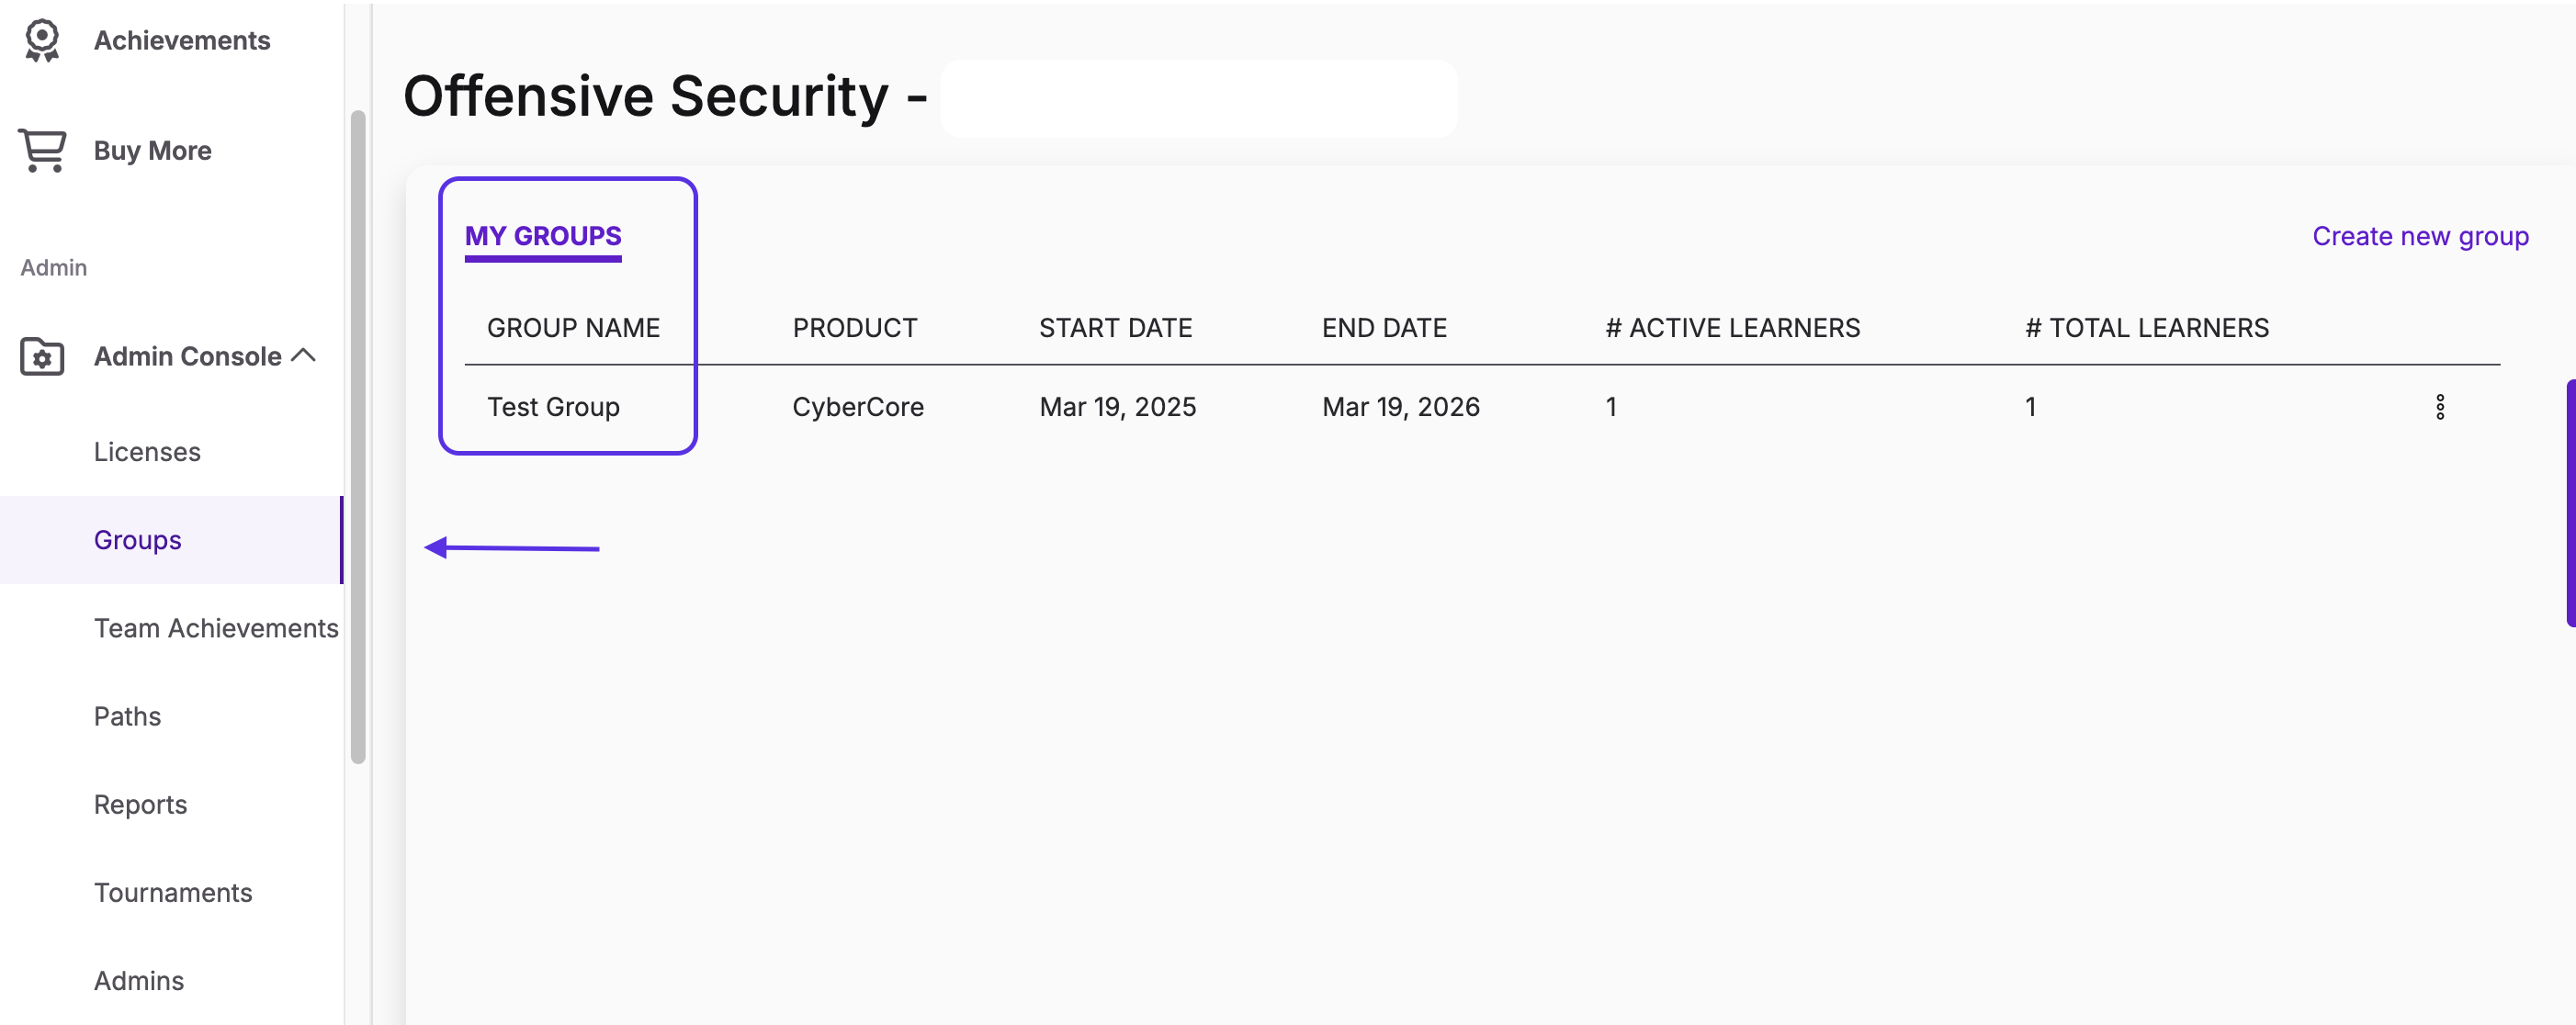Viewport: 2576px width, 1025px height.
Task: Click the Admin Console folder gear icon
Action: (x=42, y=356)
